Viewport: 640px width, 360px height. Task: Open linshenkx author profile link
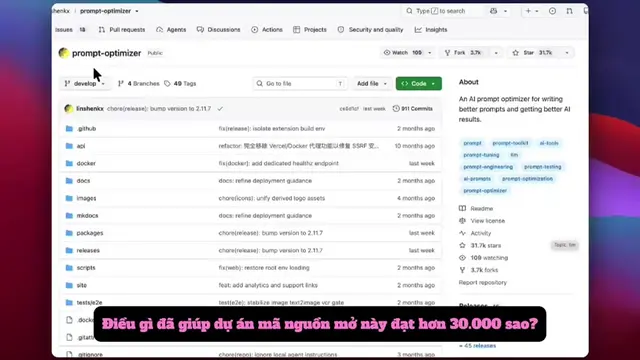(x=90, y=109)
